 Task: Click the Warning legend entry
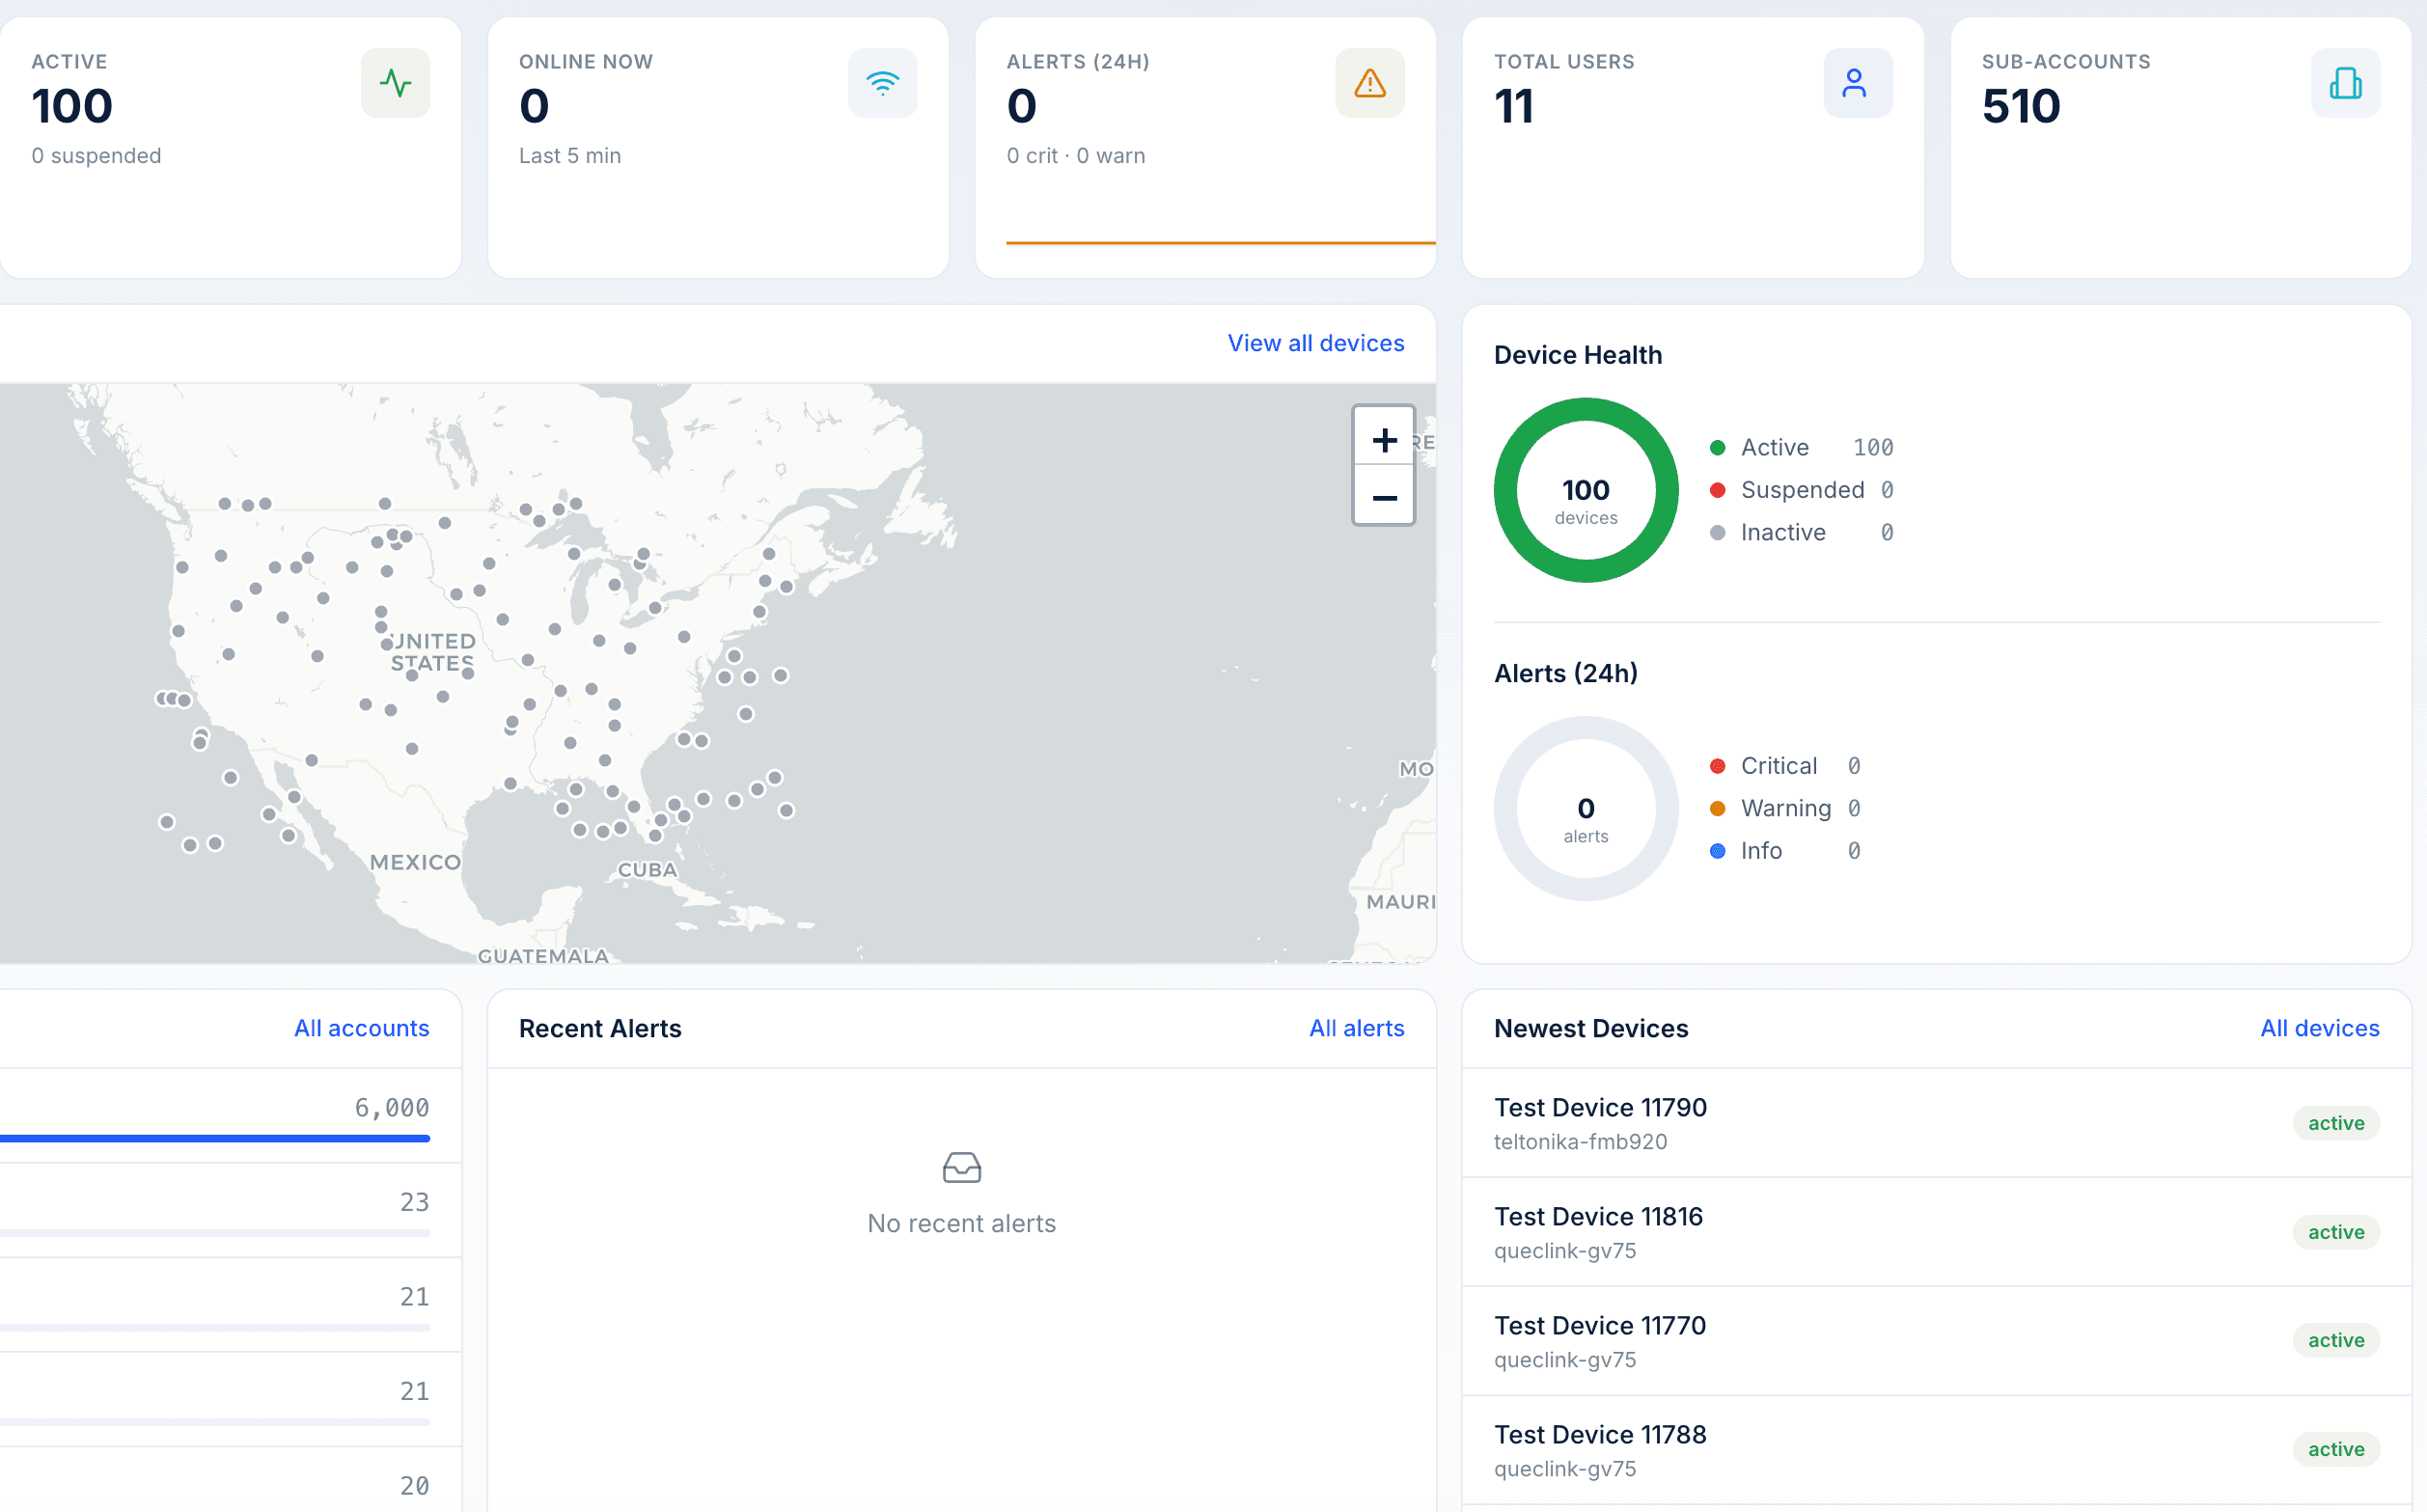pos(1784,808)
